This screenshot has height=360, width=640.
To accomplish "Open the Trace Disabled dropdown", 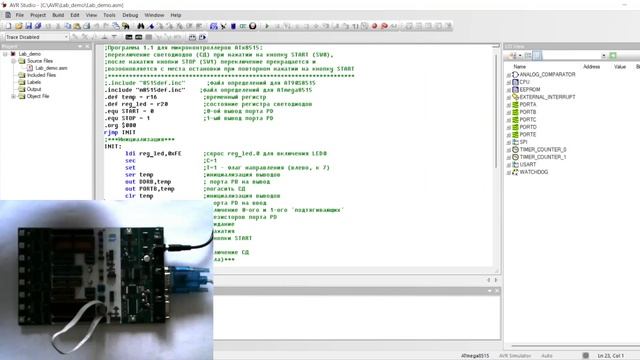I will click(66, 37).
